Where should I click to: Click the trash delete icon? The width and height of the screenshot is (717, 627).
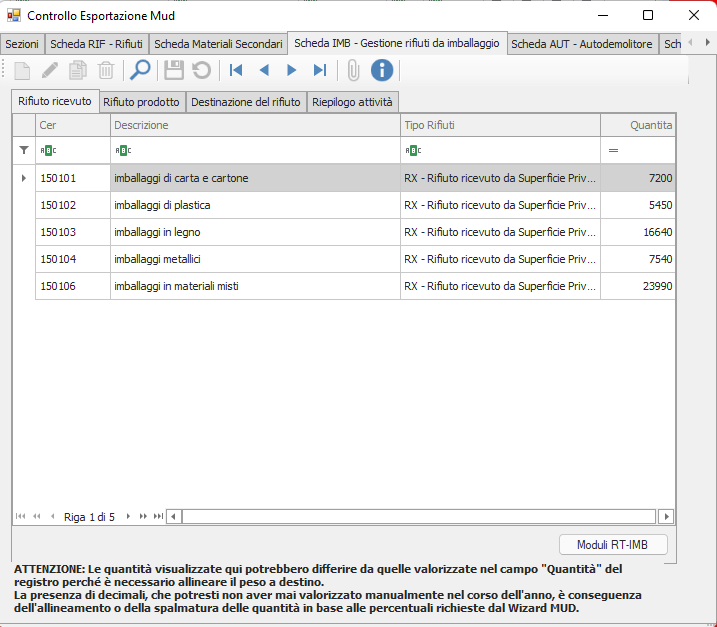click(x=106, y=70)
